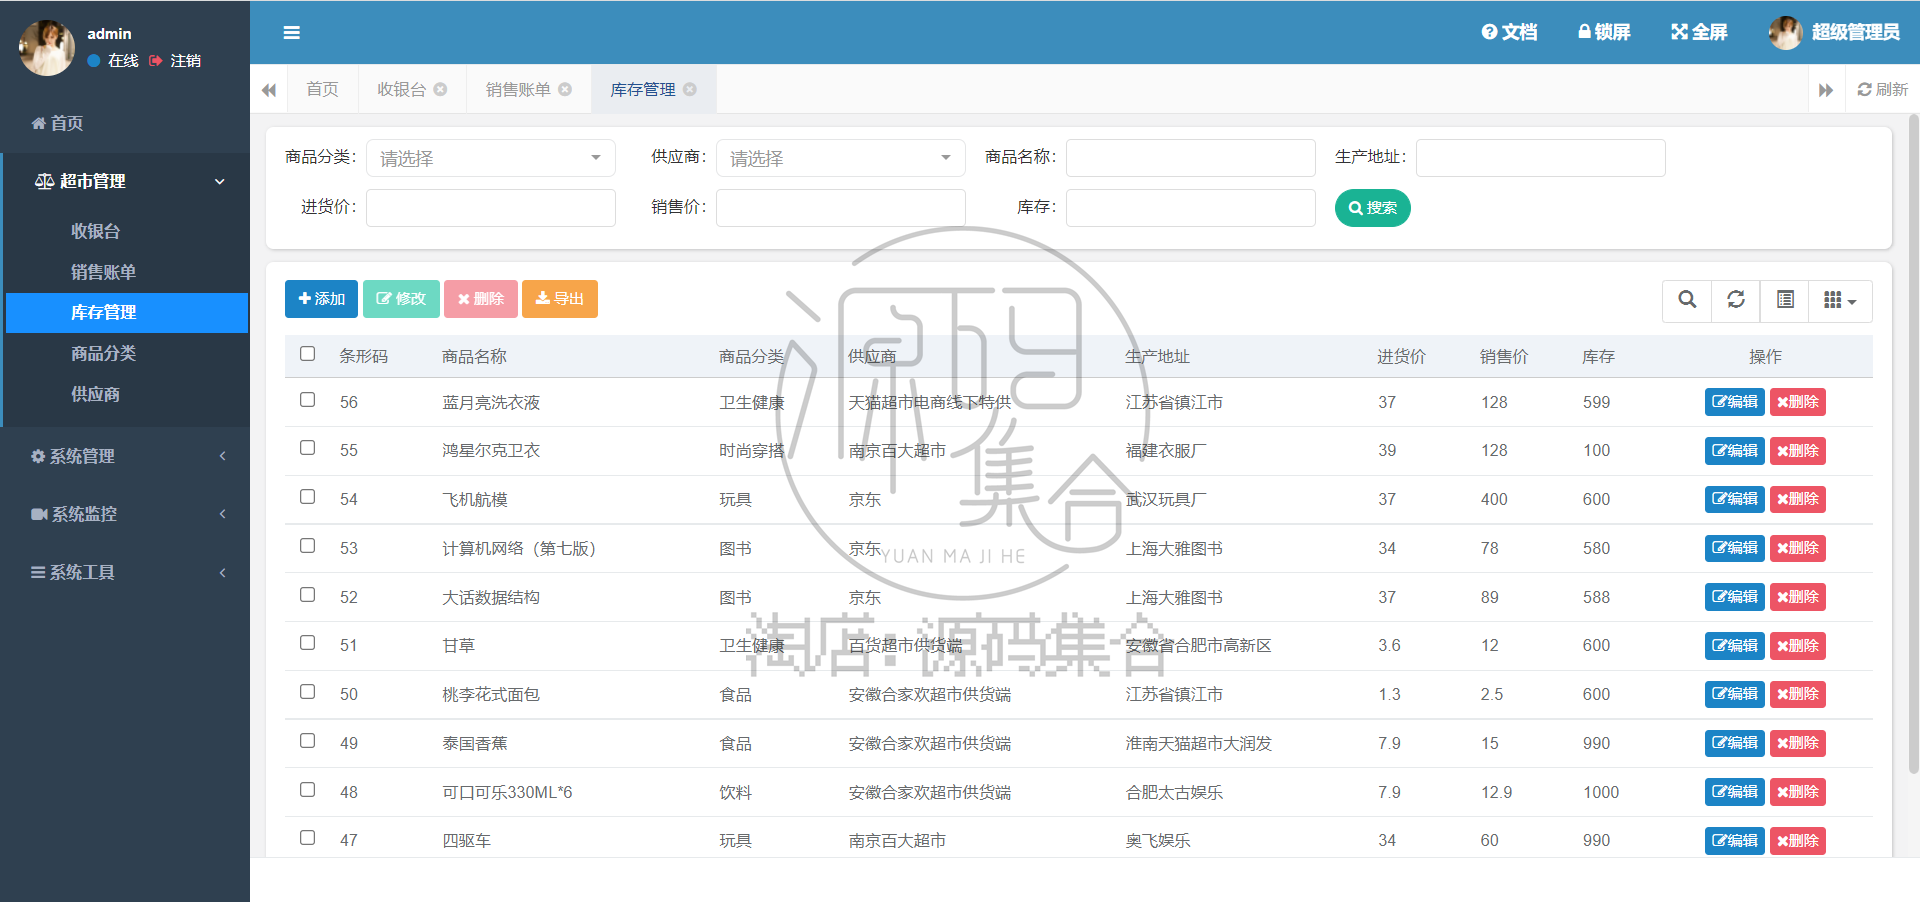Expand the 系统工具 sidebar menu

[125, 572]
